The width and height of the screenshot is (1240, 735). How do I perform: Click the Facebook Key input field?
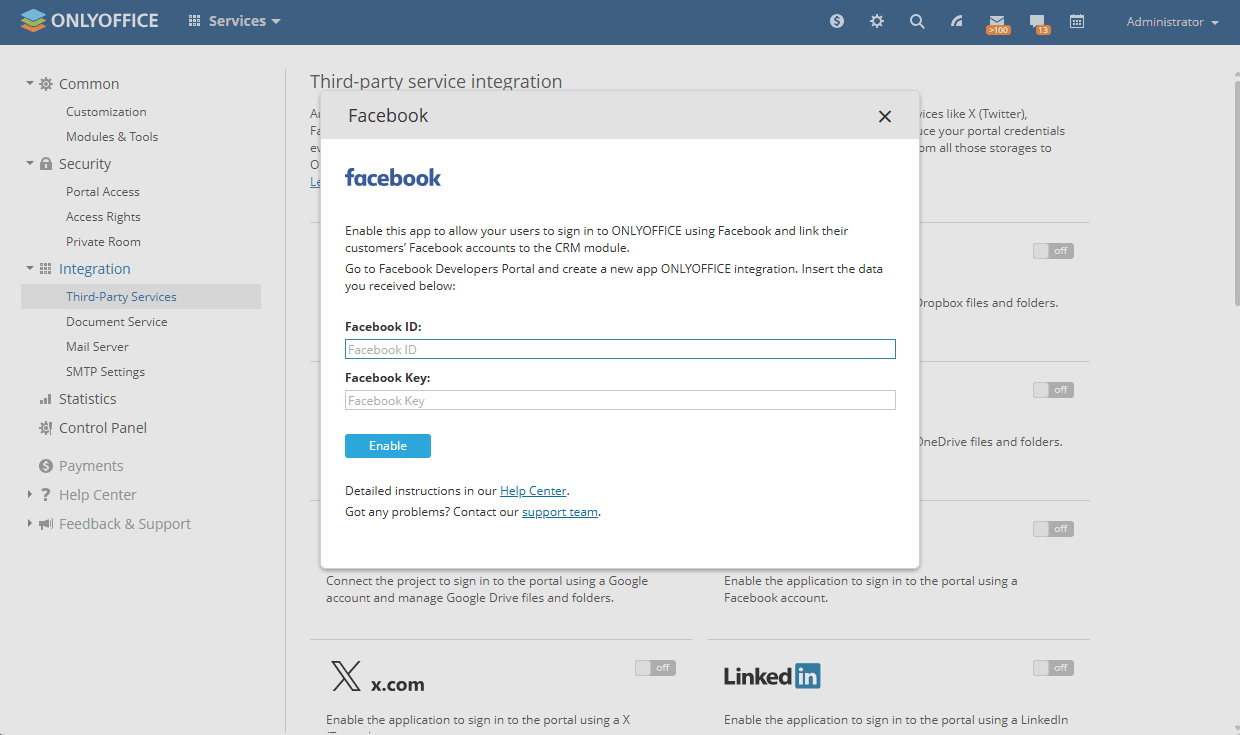coord(620,400)
